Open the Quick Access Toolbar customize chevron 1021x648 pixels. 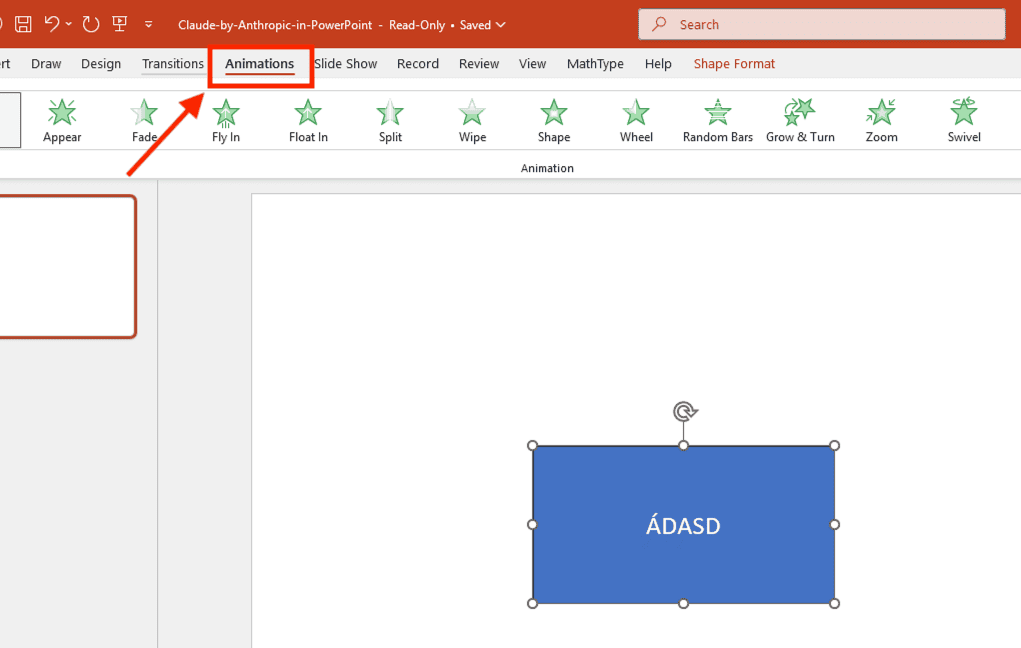coord(147,25)
